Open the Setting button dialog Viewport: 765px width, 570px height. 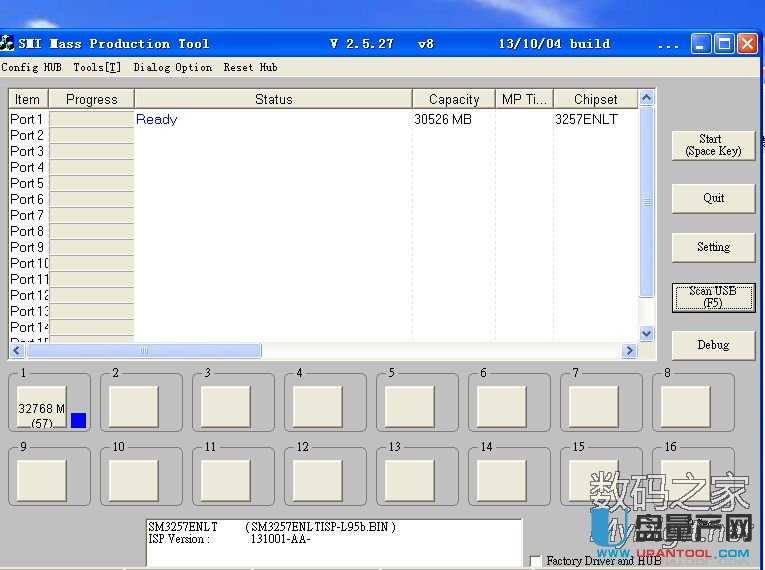pos(713,247)
